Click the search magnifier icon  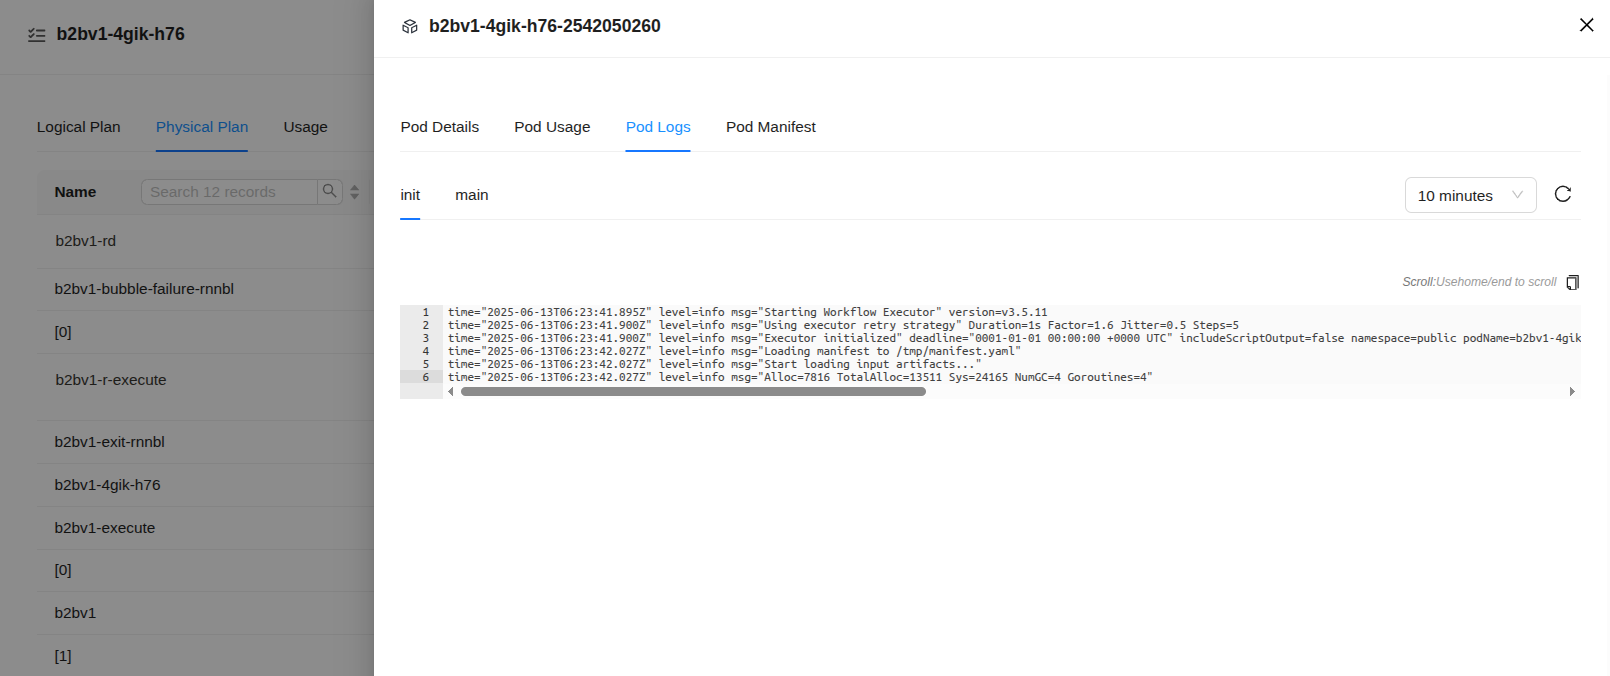click(330, 191)
